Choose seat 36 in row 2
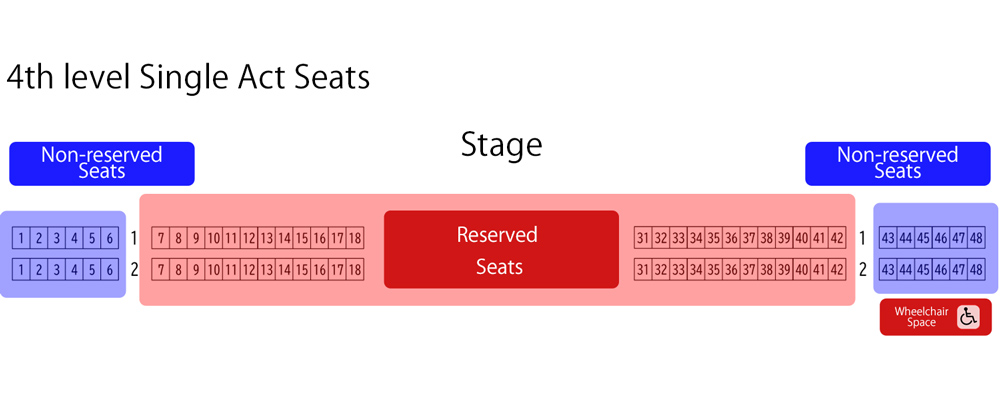The image size is (1000, 393). pyautogui.click(x=731, y=270)
